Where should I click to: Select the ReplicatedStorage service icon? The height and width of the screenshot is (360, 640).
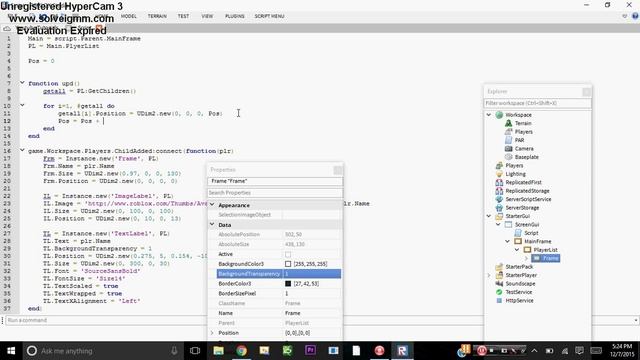pyautogui.click(x=499, y=191)
